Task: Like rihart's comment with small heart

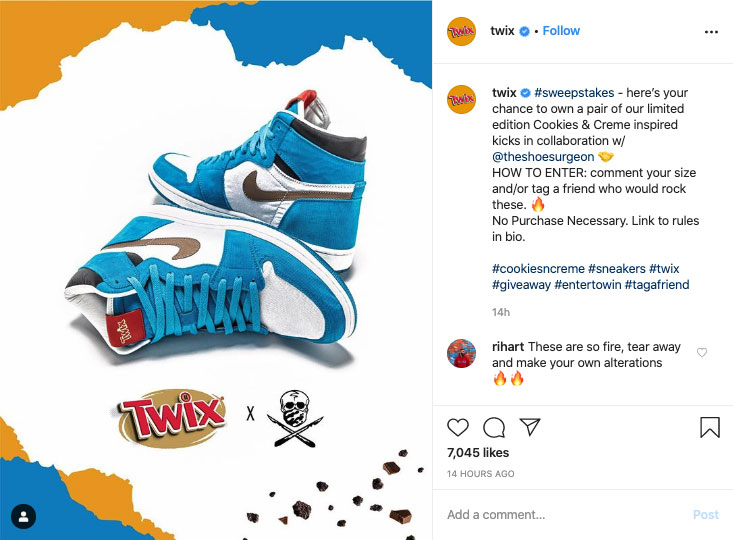Action: pyautogui.click(x=702, y=353)
